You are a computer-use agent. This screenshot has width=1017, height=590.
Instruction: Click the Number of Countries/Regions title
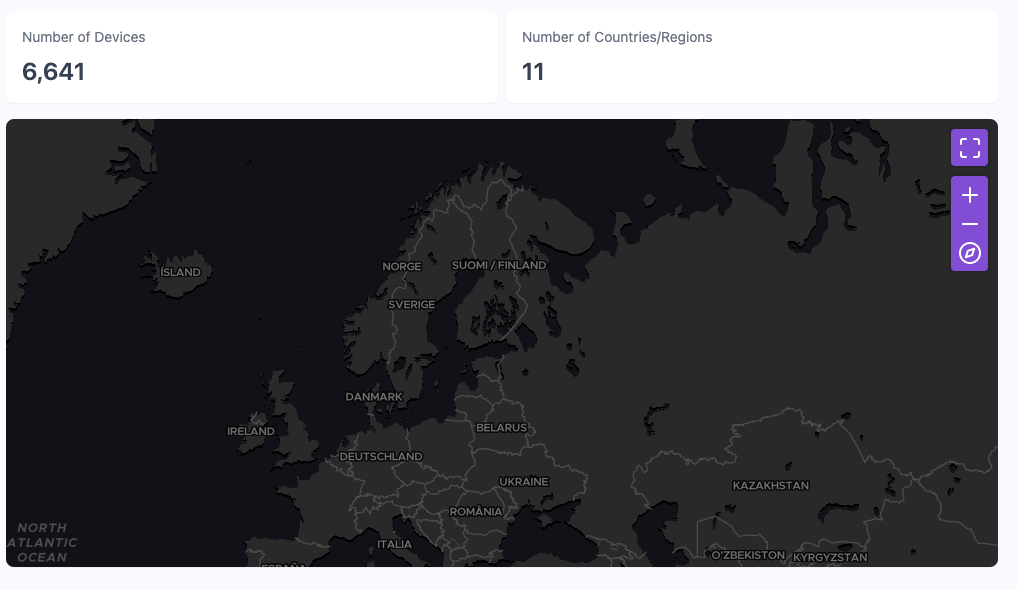click(x=617, y=37)
